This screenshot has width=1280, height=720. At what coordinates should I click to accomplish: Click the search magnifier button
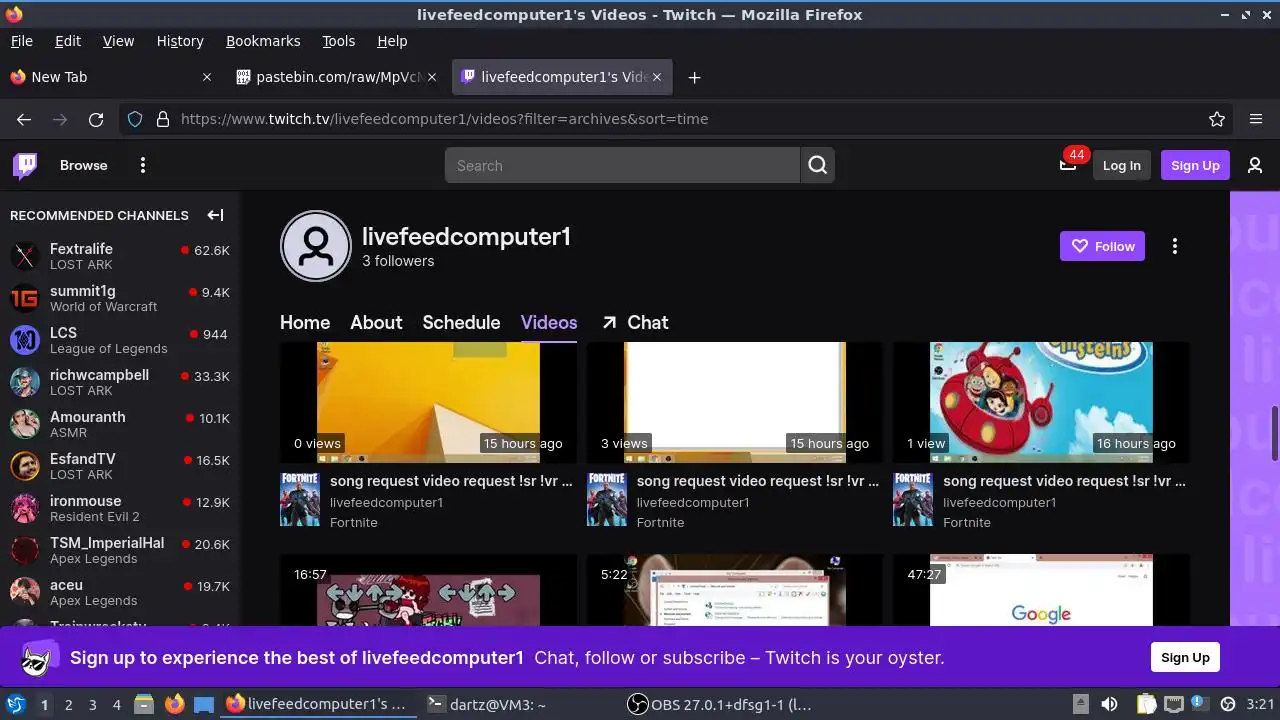click(x=818, y=166)
